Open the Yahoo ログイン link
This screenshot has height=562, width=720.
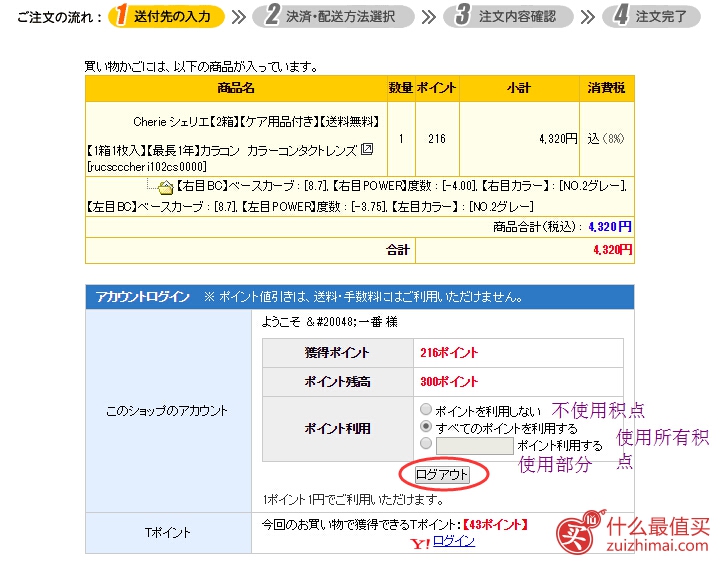(x=454, y=541)
